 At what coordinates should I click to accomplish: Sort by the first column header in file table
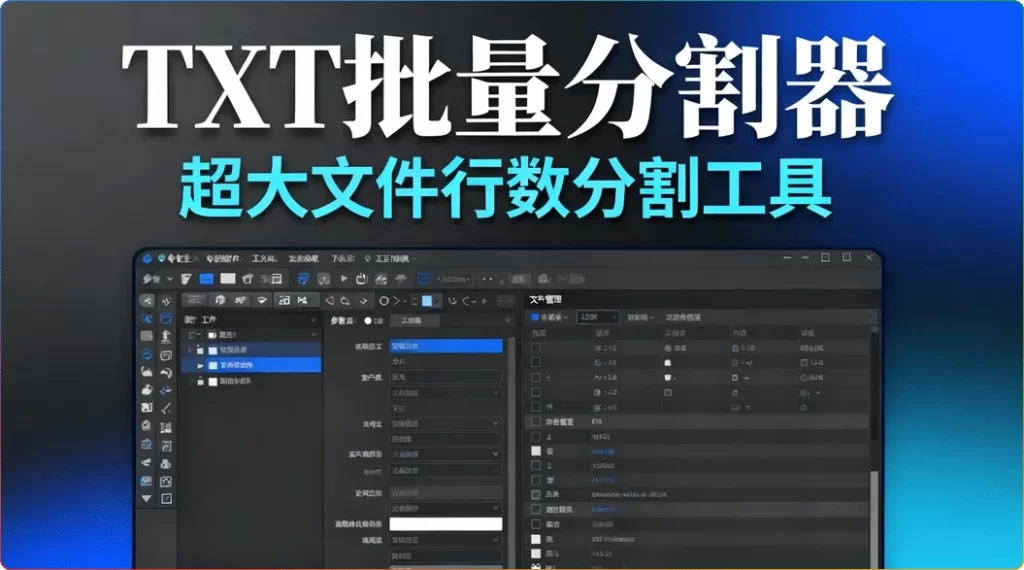[540, 334]
